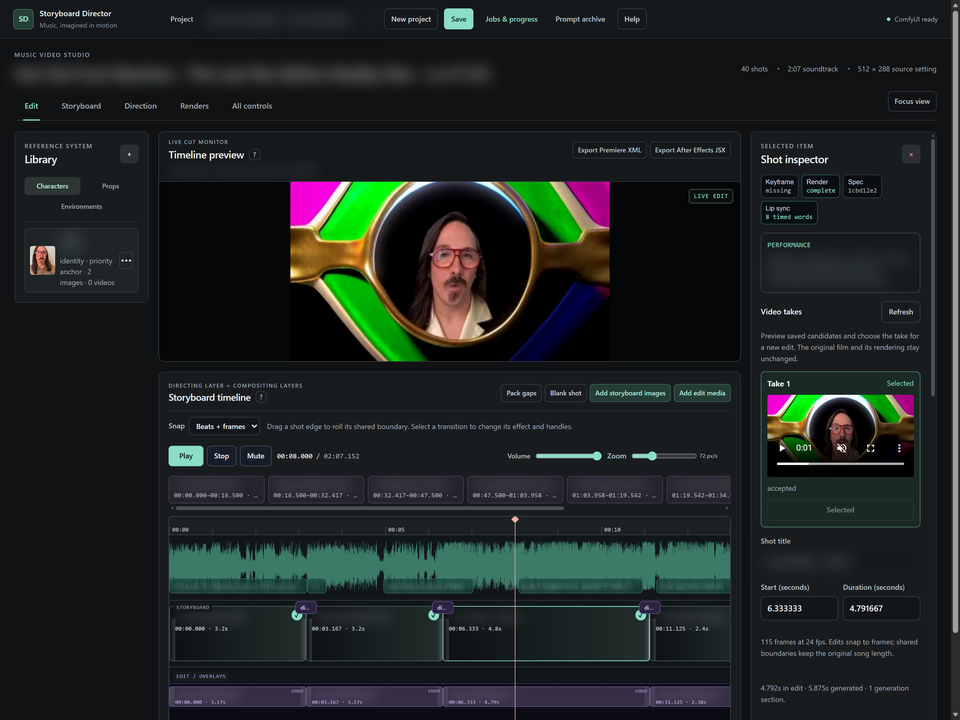Switch to the Direction tab
This screenshot has width=960, height=720.
pos(140,106)
